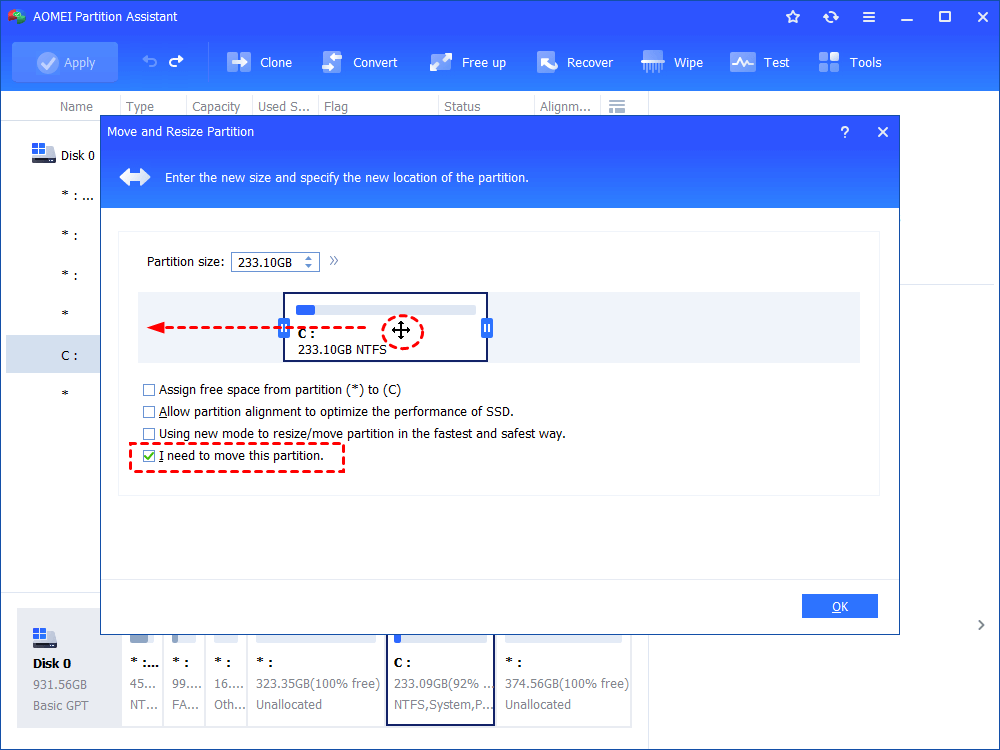Close the Move and Resize Partition dialog
The image size is (1000, 750).
click(x=883, y=132)
